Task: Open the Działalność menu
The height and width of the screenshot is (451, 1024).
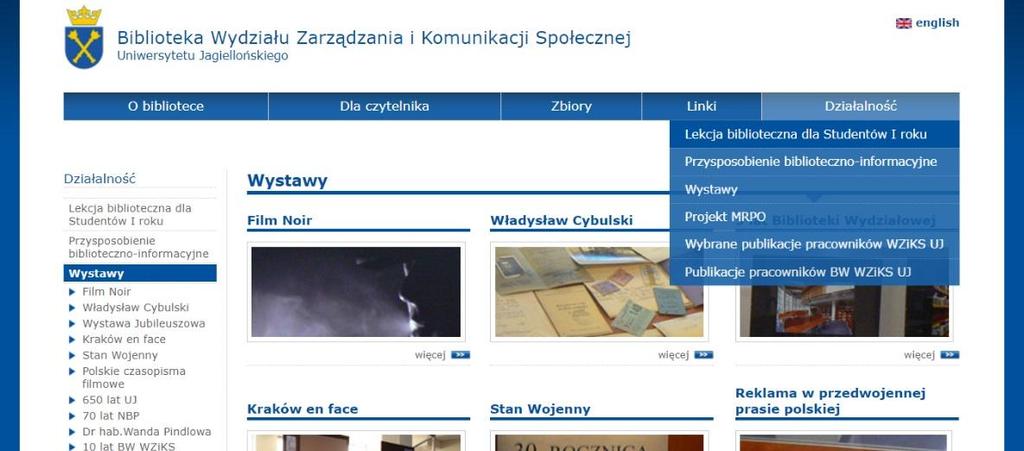Action: 861,106
